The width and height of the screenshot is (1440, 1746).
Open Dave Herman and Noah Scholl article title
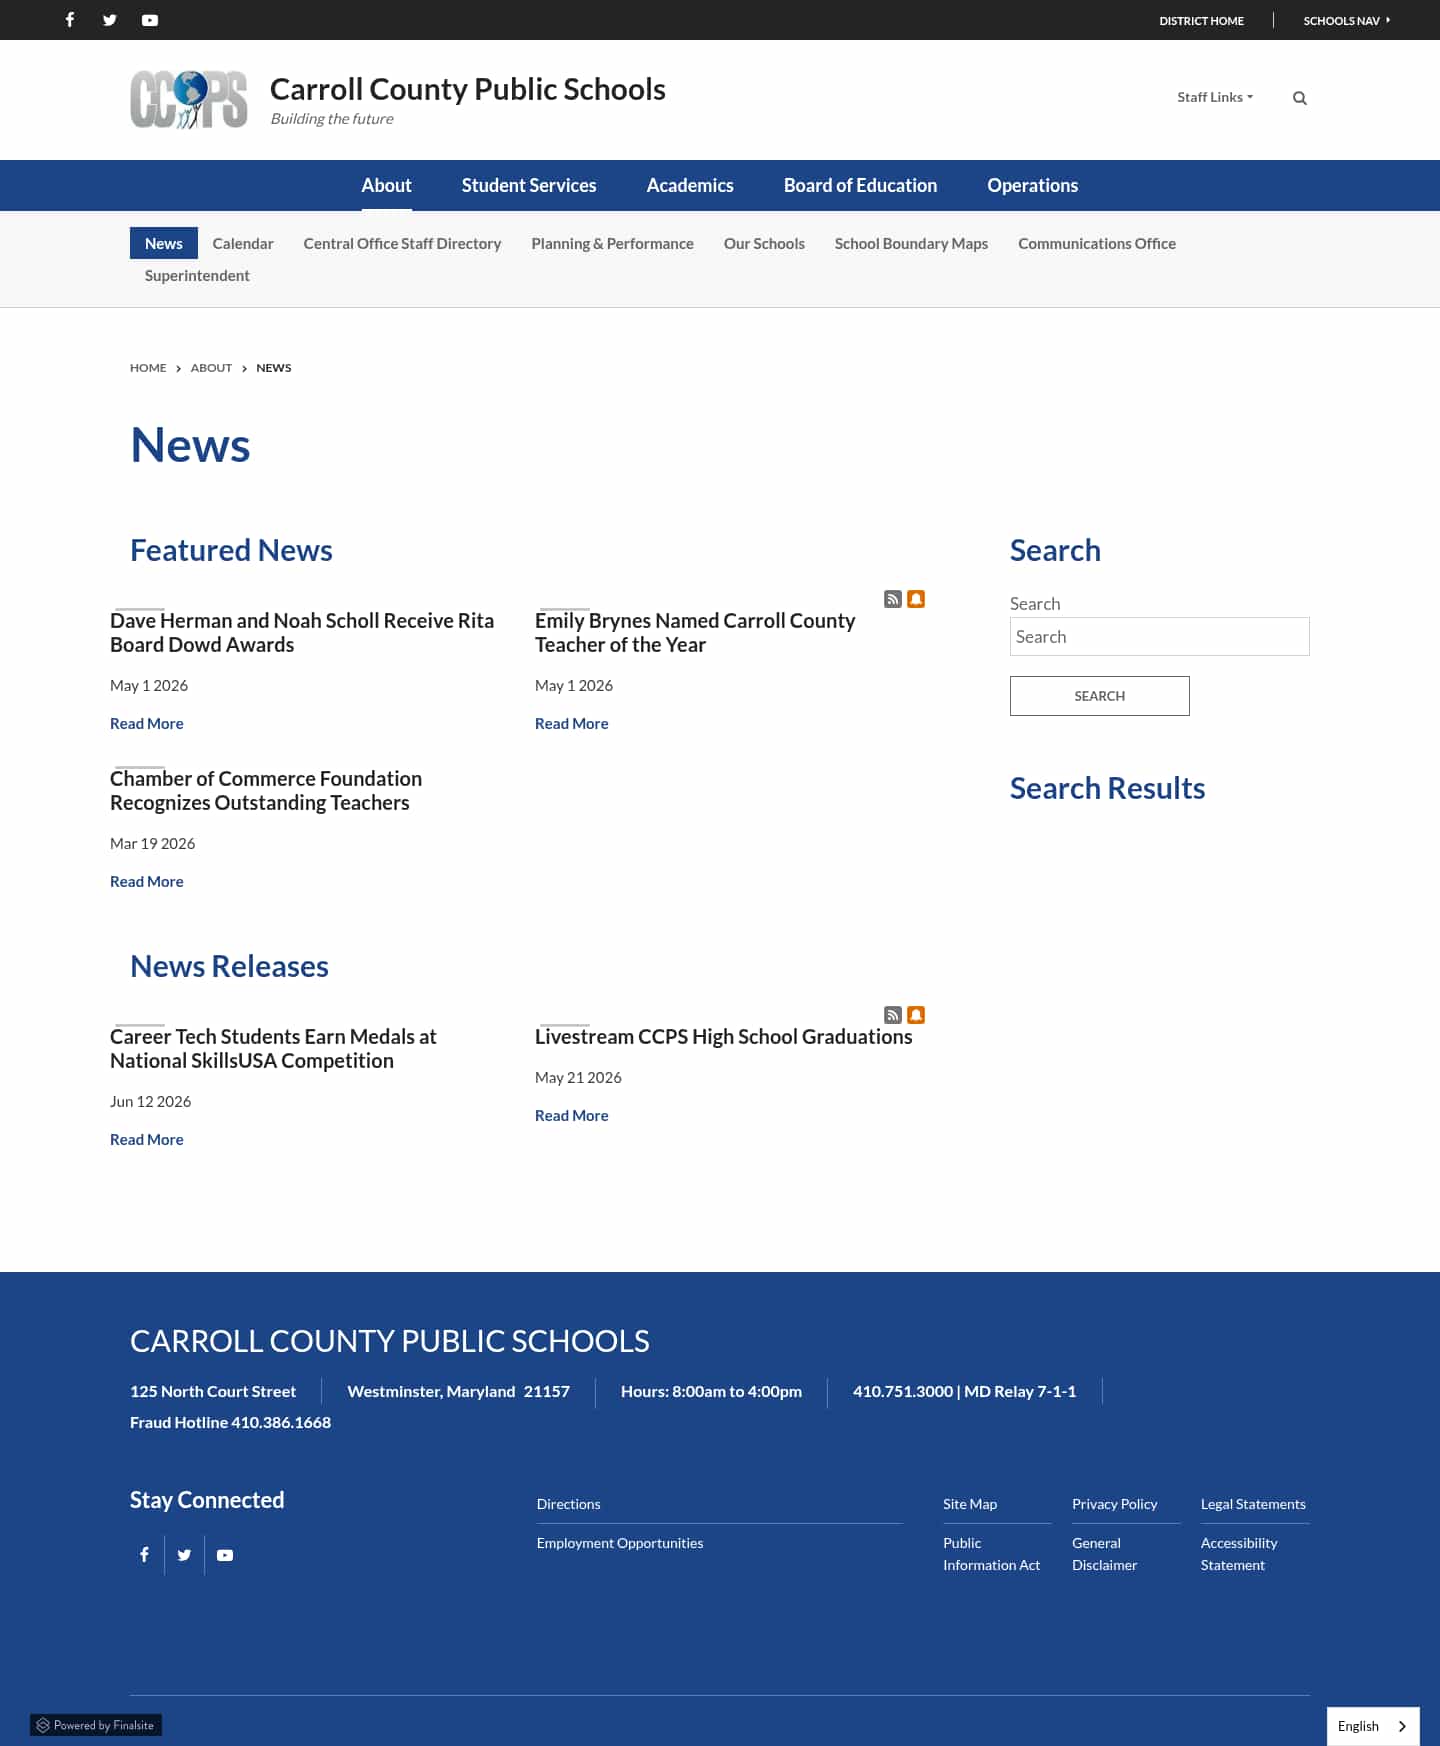[302, 632]
